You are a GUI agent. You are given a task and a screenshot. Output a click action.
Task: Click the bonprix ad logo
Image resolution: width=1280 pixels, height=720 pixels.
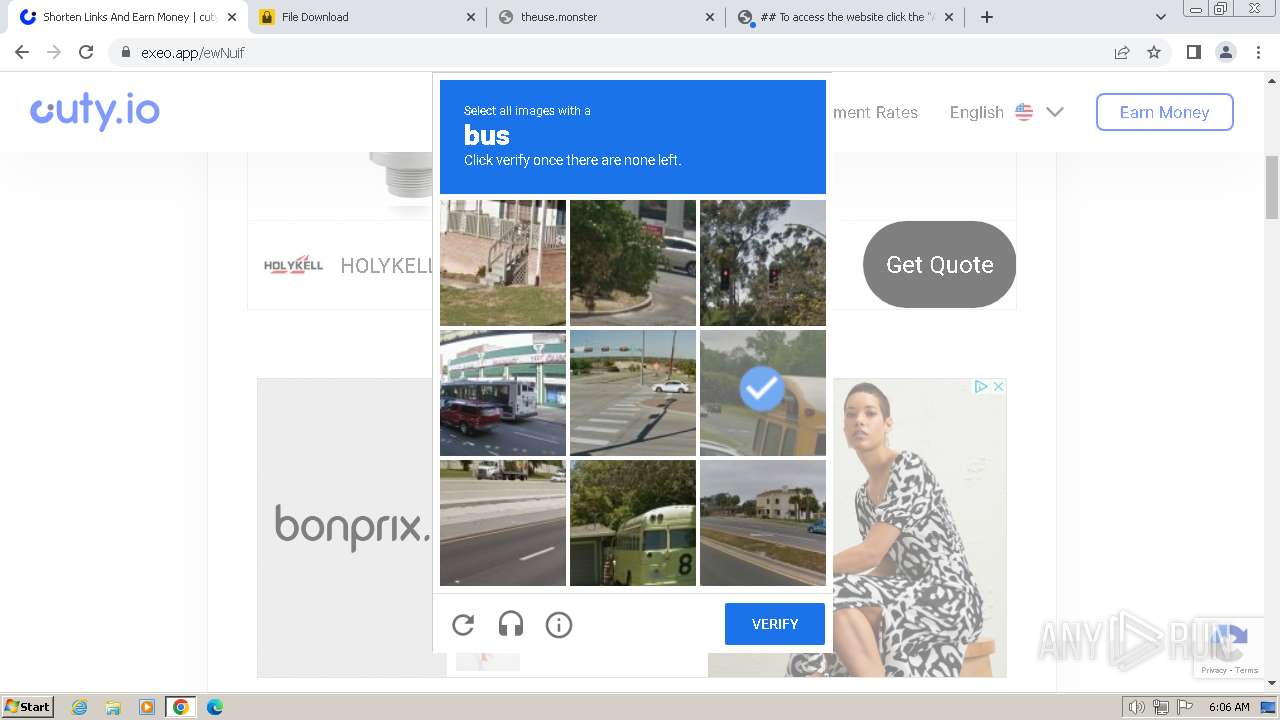pos(352,527)
